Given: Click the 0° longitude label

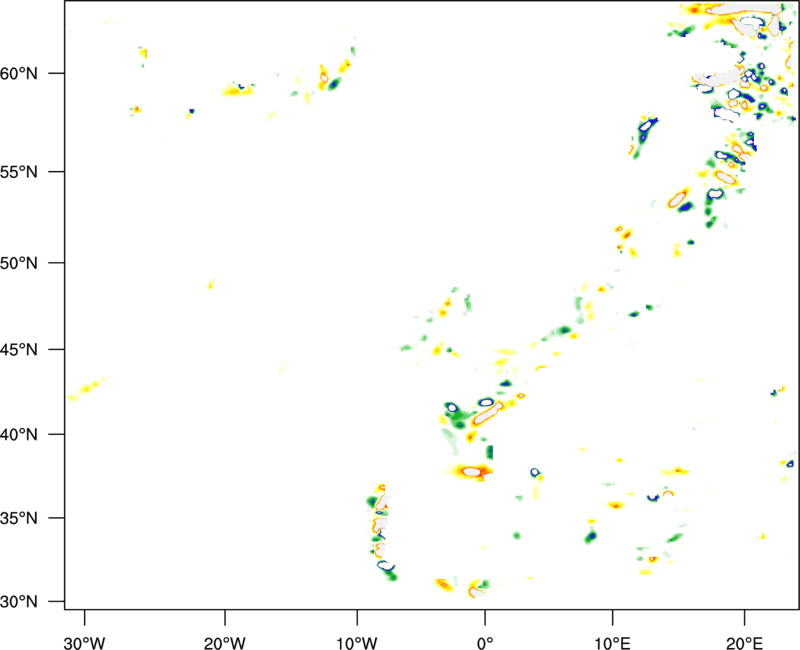Looking at the screenshot, I should click(x=485, y=643).
